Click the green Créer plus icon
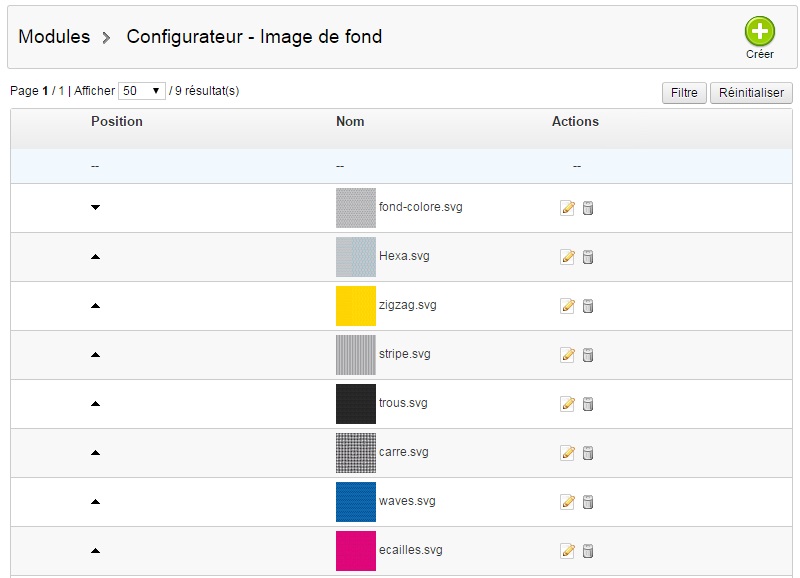 759,31
